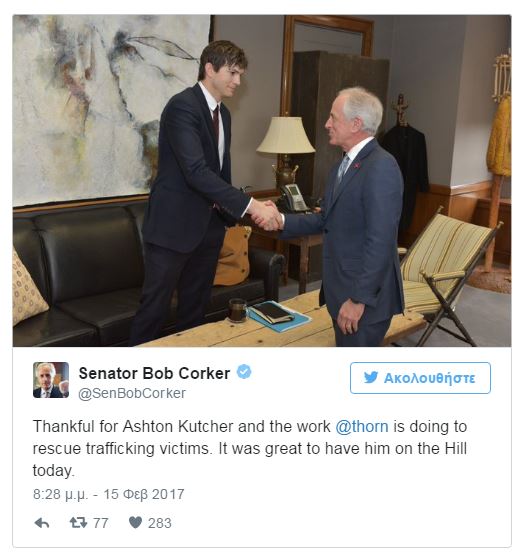Image resolution: width=521 pixels, height=554 pixels.
Task: Click the blue verified badge checkmark
Action: pyautogui.click(x=244, y=372)
